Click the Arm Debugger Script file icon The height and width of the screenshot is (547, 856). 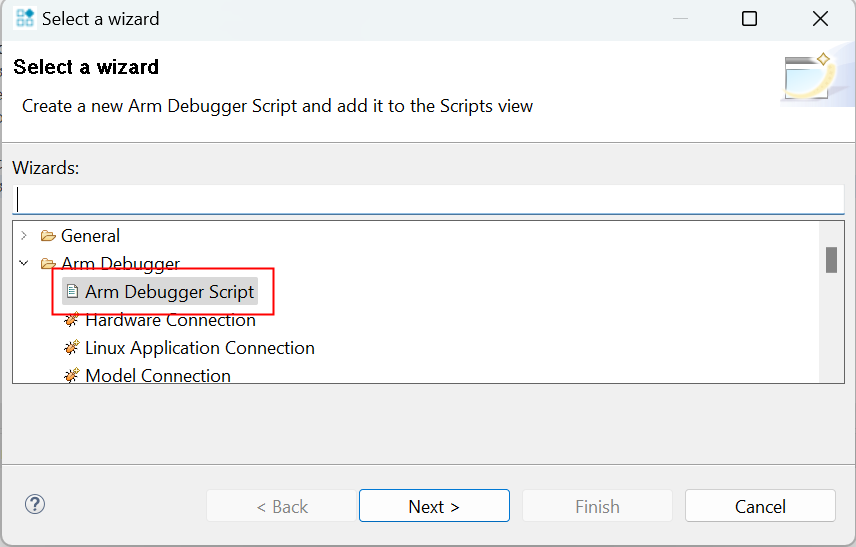[x=72, y=292]
